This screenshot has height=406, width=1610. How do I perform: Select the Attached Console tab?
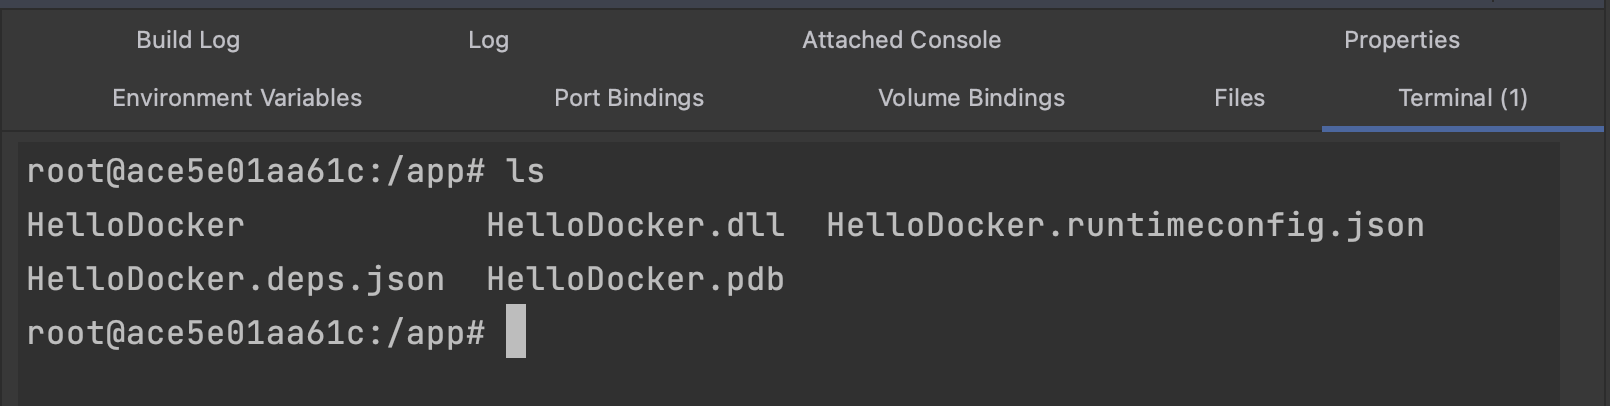tap(901, 40)
